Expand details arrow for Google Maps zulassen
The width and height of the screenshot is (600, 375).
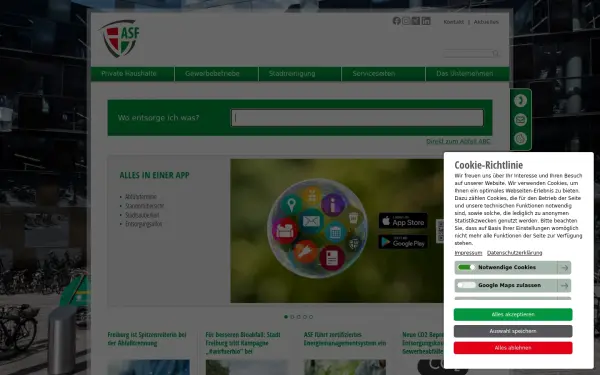tap(564, 285)
